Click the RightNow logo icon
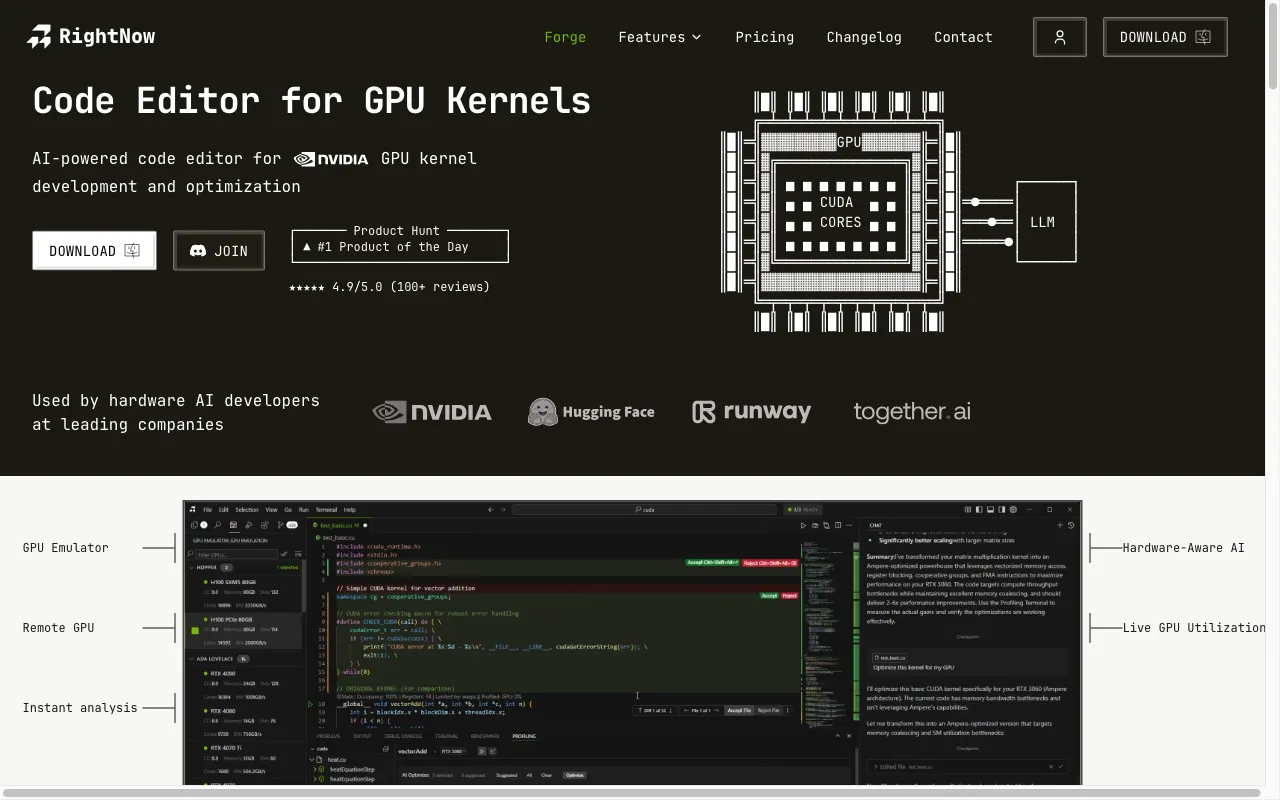 coord(39,37)
